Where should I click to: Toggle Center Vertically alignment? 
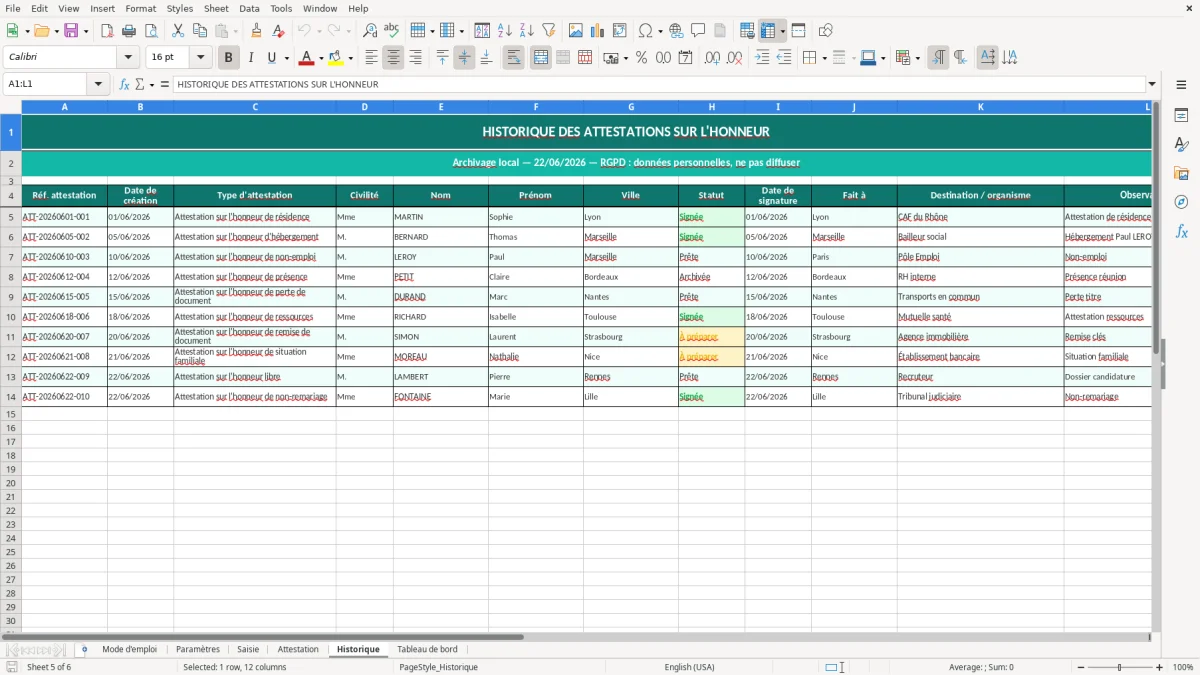464,58
